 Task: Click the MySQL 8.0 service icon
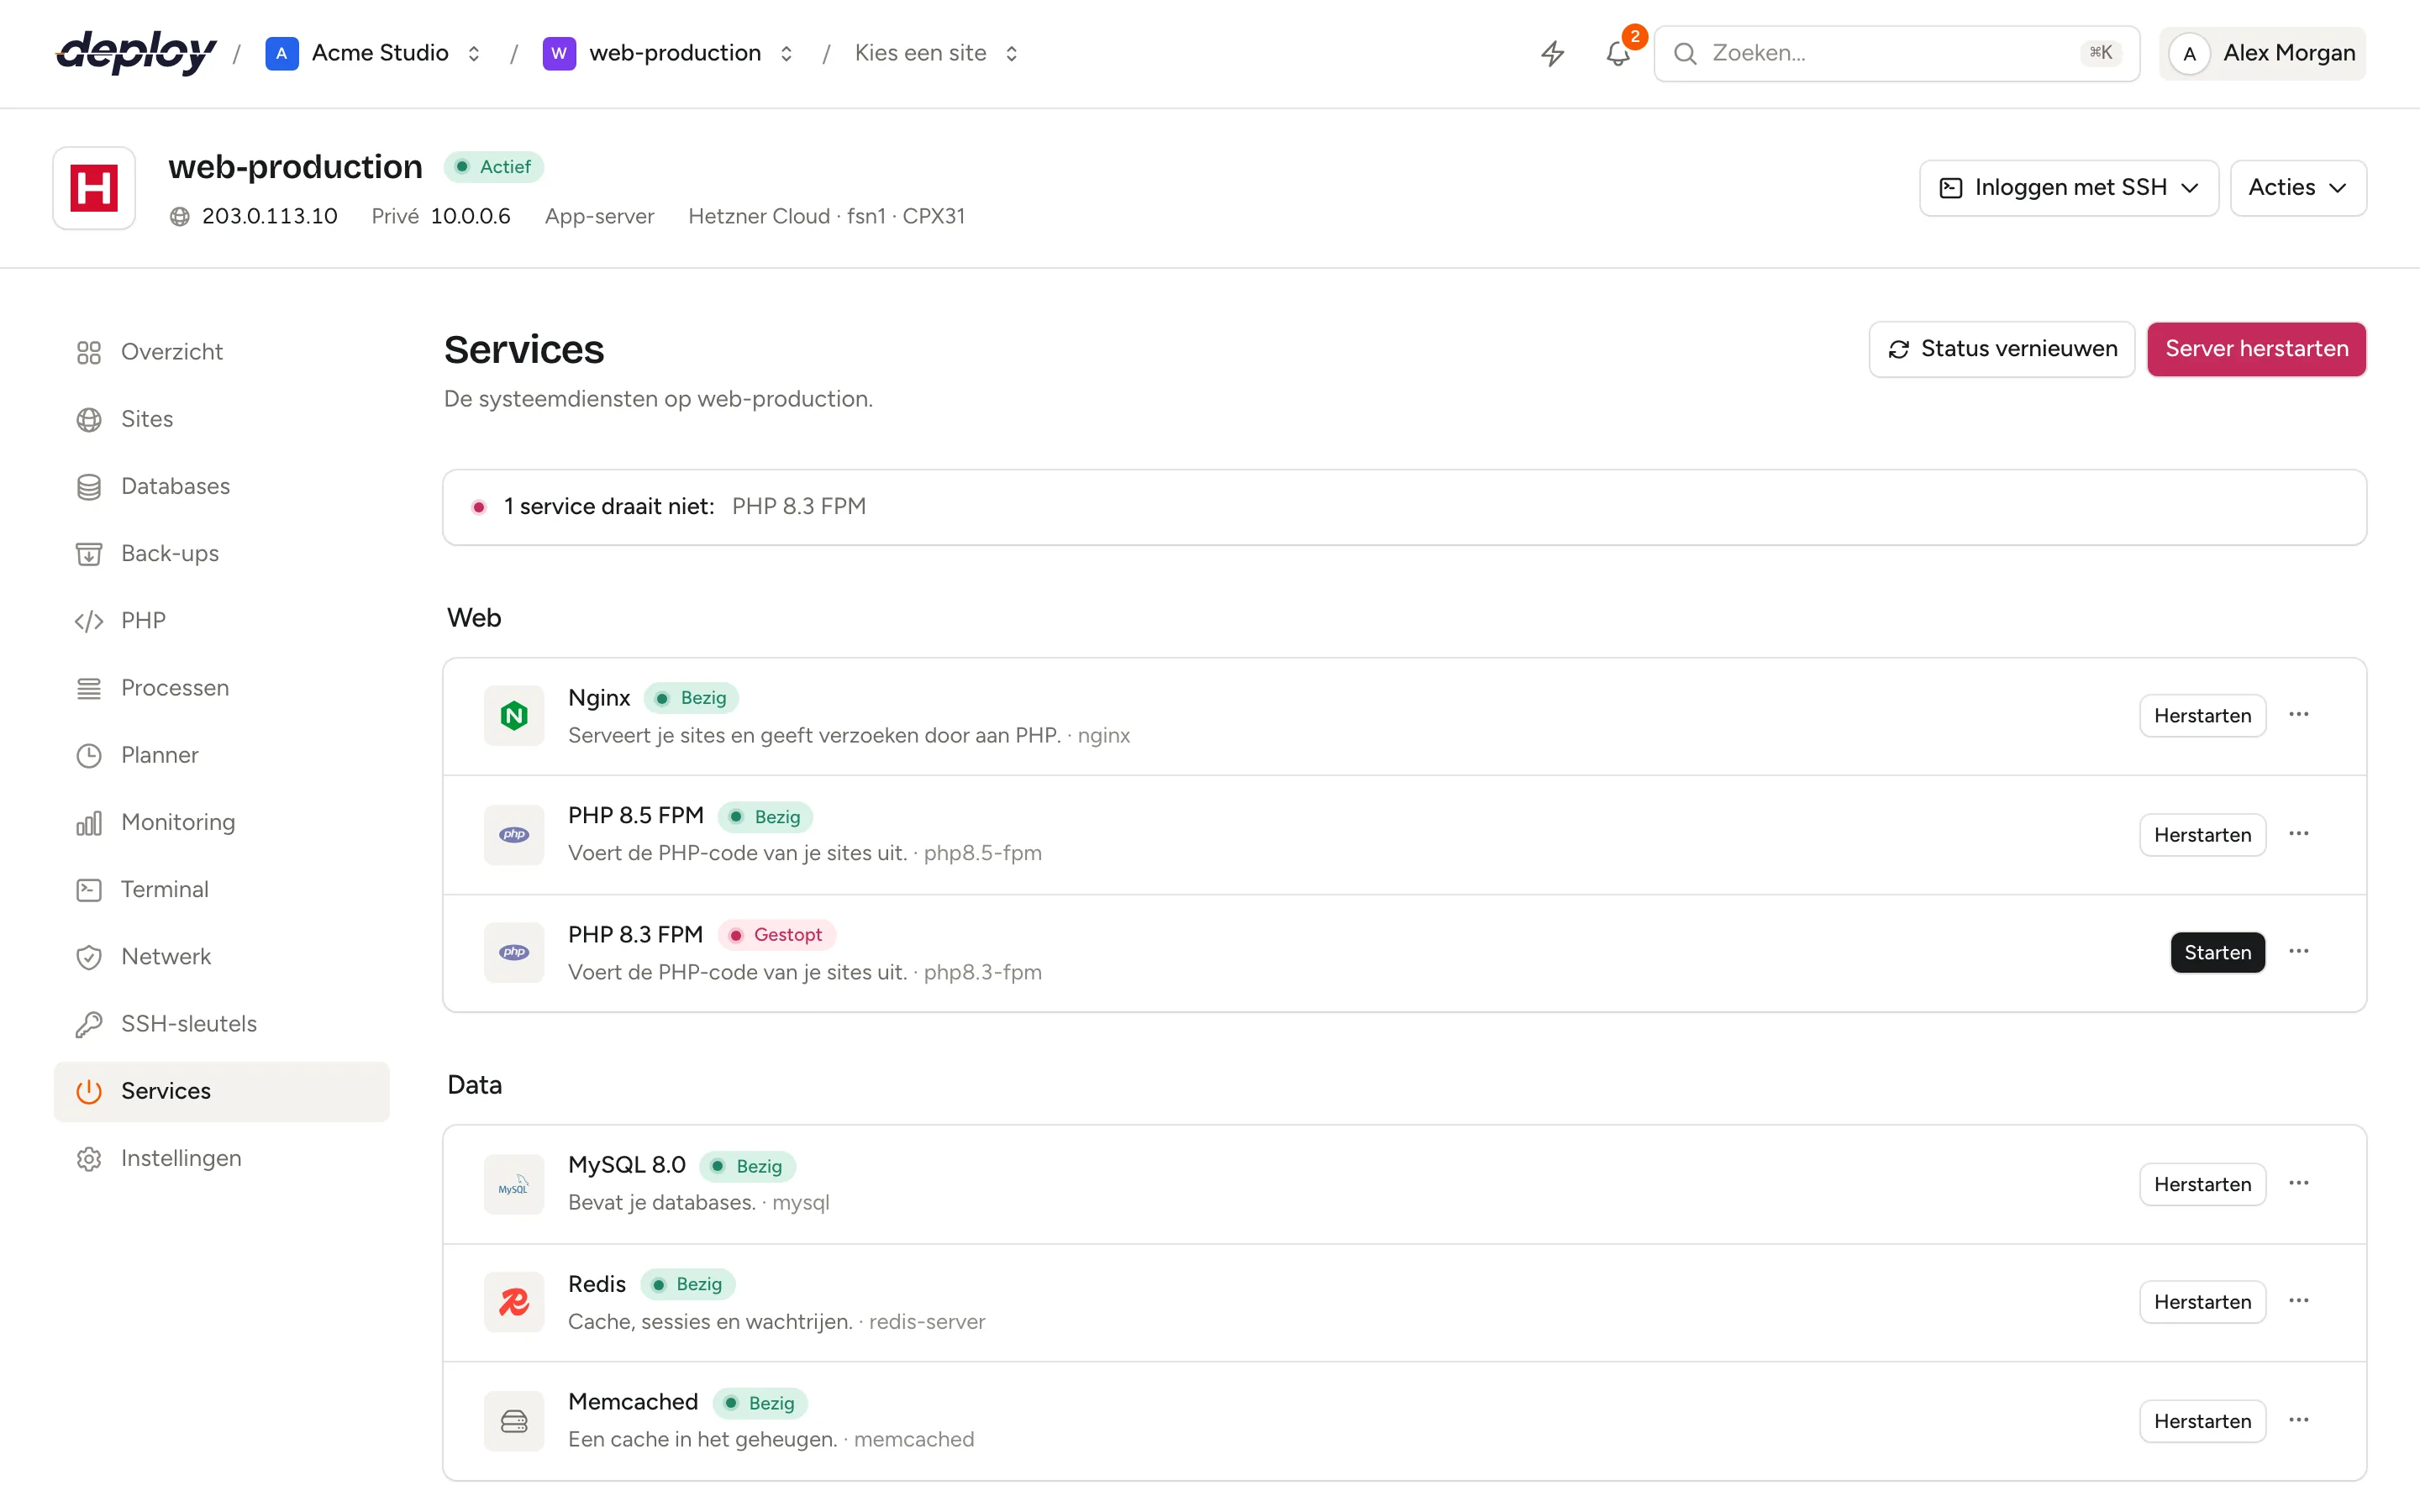pos(514,1185)
